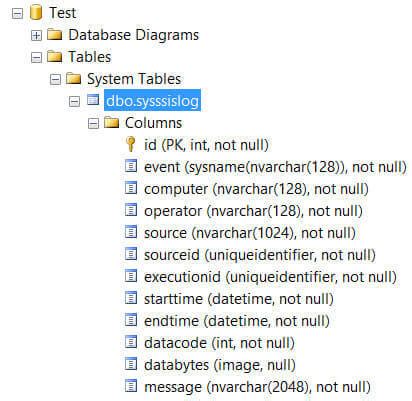Select the highlighted dbo.sysssislog label
This screenshot has height=401, width=412.
152,100
